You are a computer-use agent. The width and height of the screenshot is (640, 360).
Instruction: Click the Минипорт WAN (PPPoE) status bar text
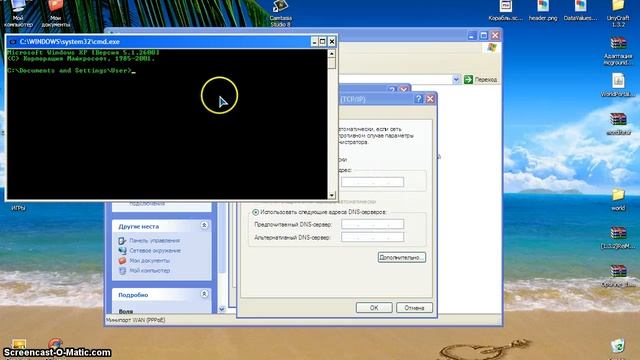(136, 320)
